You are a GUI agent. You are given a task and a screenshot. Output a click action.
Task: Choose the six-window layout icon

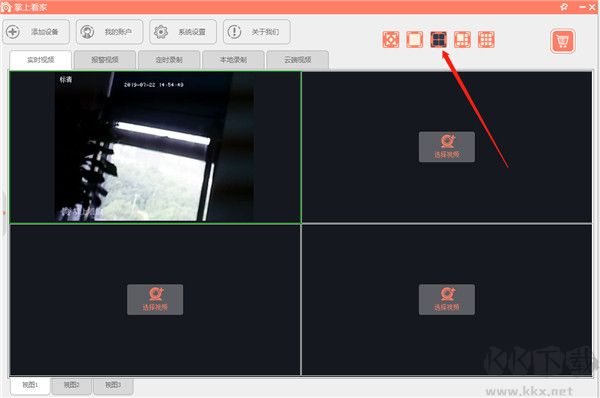click(462, 39)
